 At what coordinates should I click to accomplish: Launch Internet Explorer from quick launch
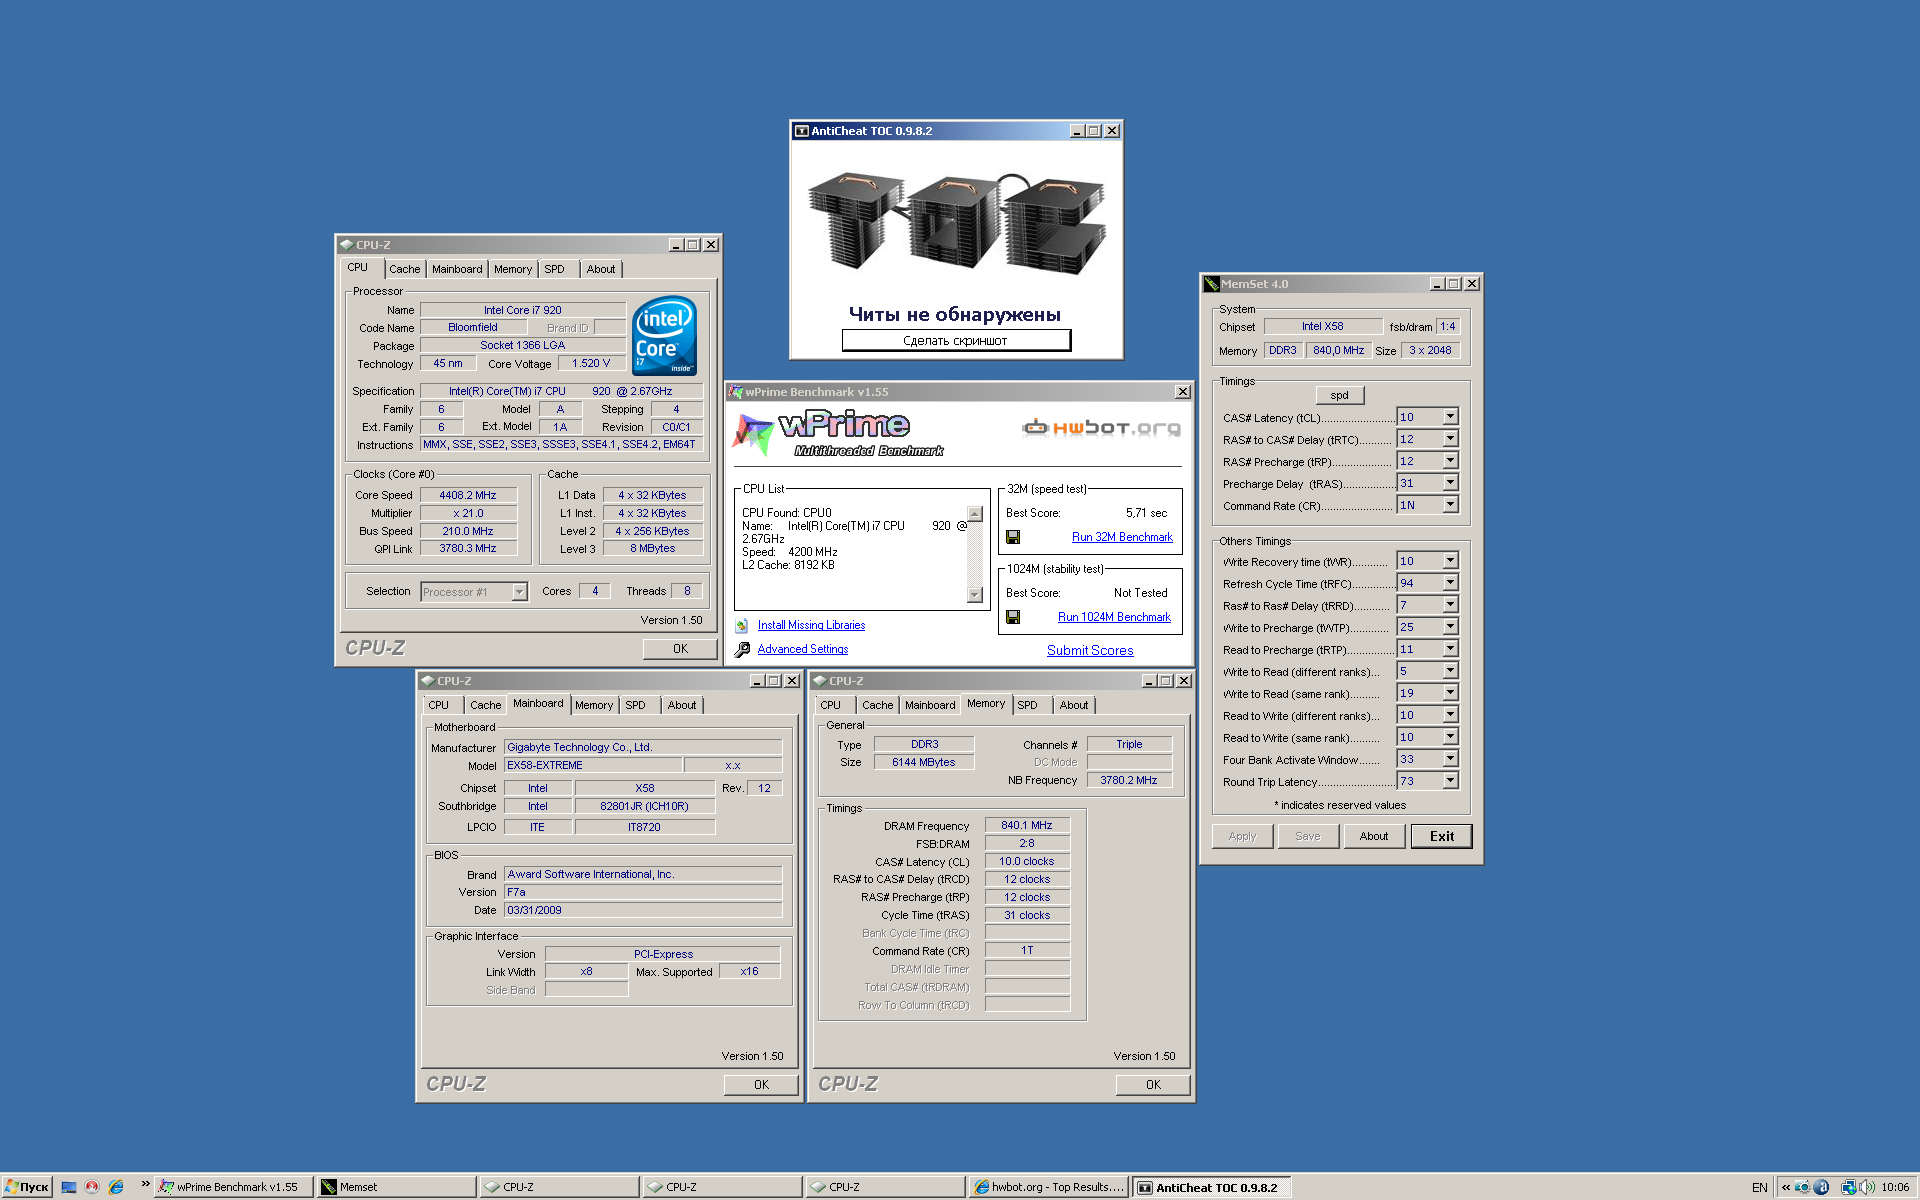tap(116, 1187)
